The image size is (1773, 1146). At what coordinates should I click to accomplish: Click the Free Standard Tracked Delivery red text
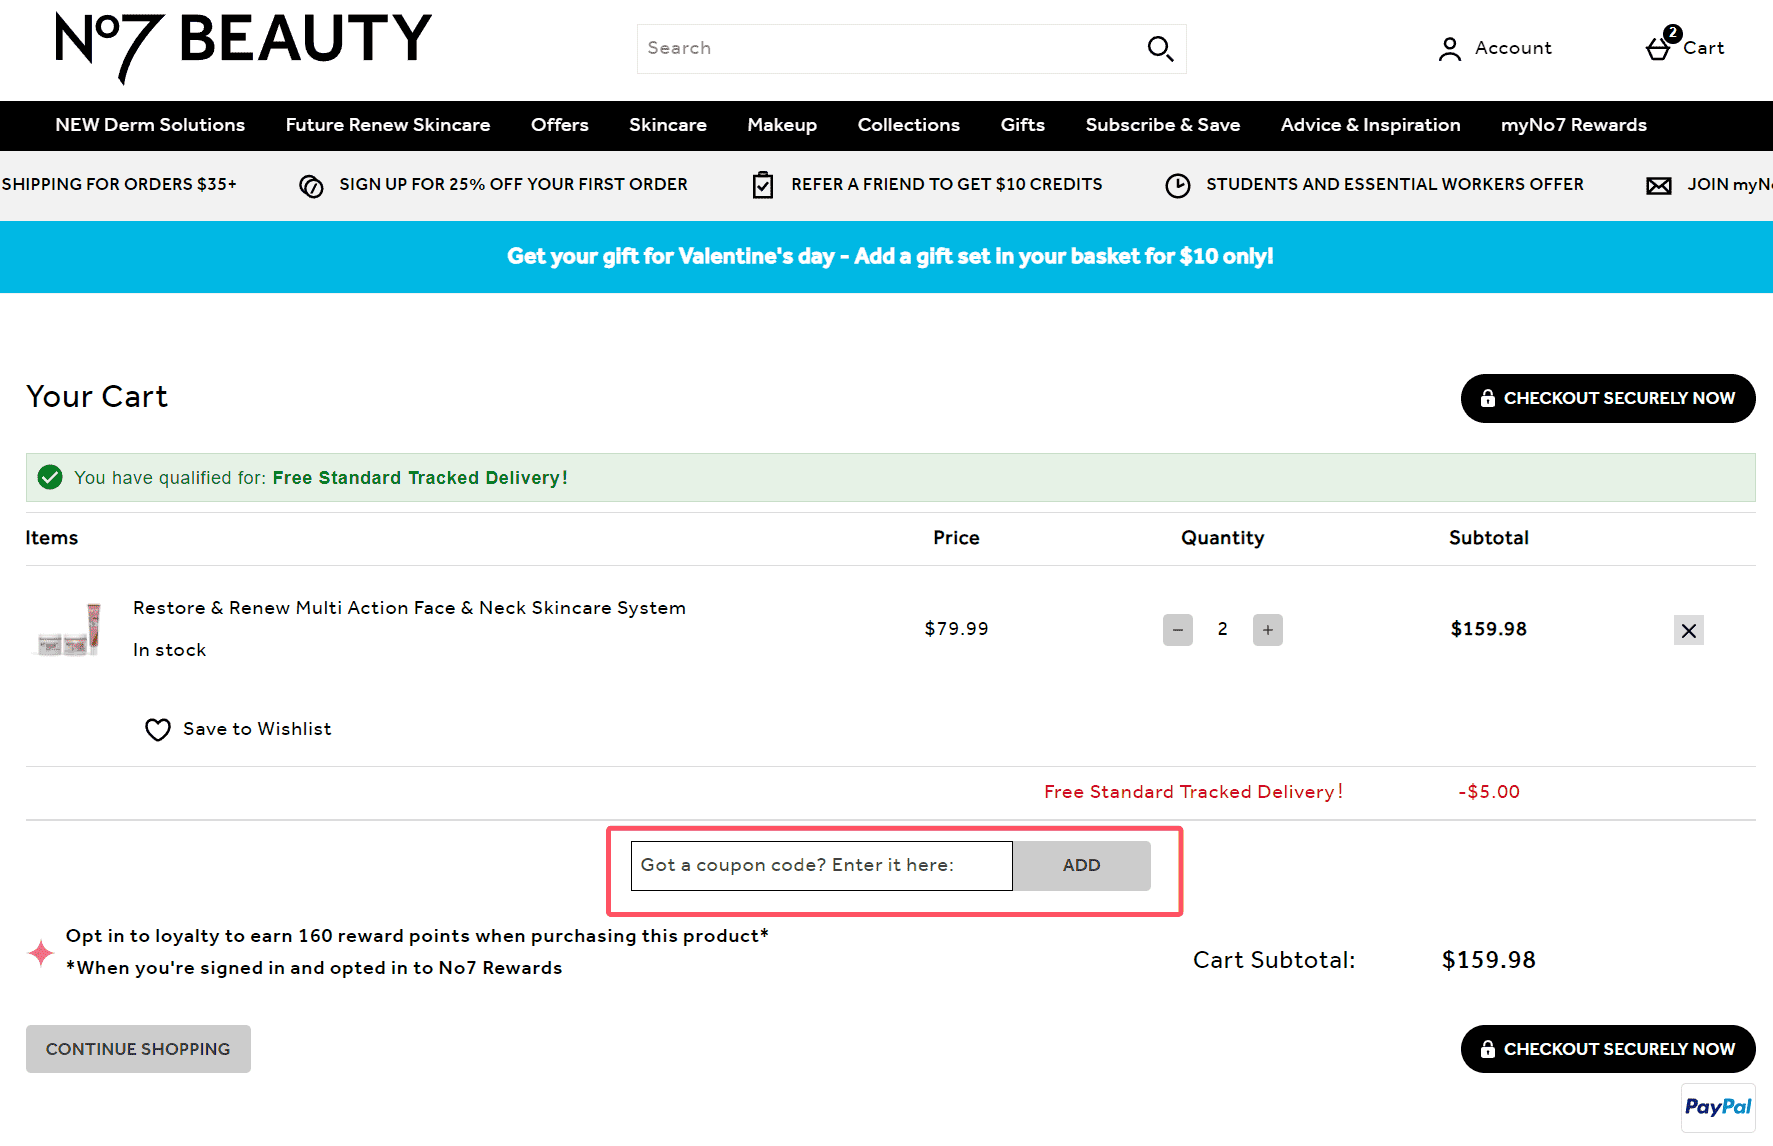click(x=1194, y=792)
